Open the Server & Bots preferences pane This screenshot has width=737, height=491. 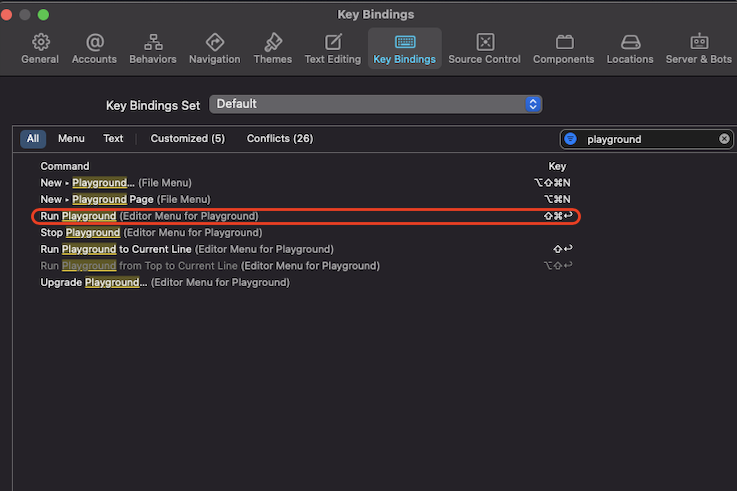click(698, 49)
